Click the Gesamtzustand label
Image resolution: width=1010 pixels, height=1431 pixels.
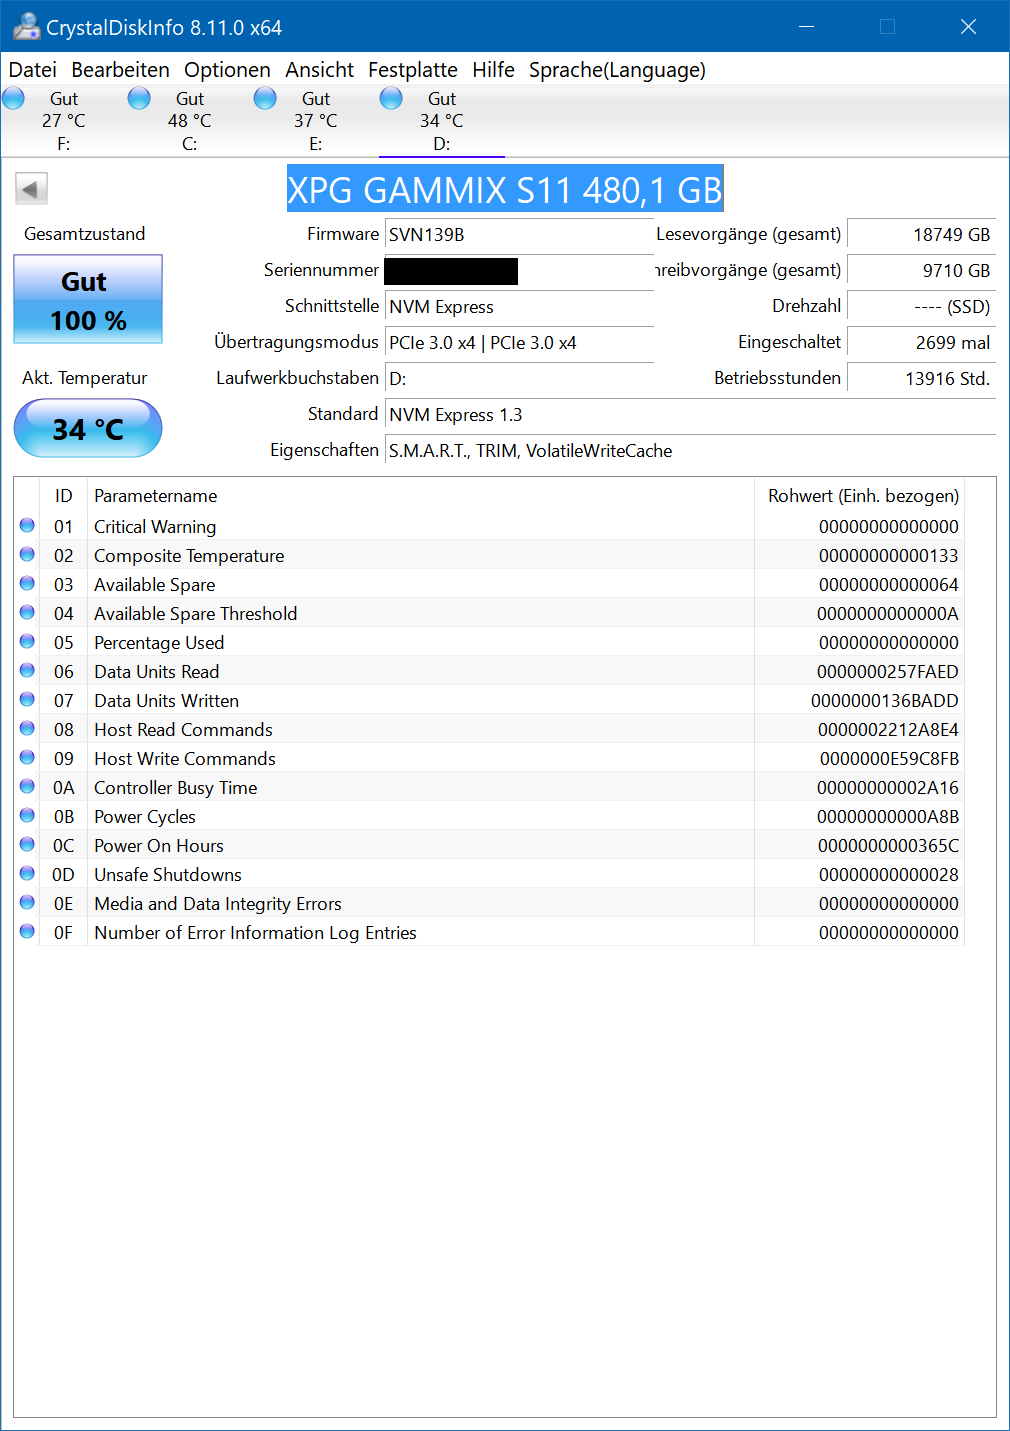[x=85, y=234]
